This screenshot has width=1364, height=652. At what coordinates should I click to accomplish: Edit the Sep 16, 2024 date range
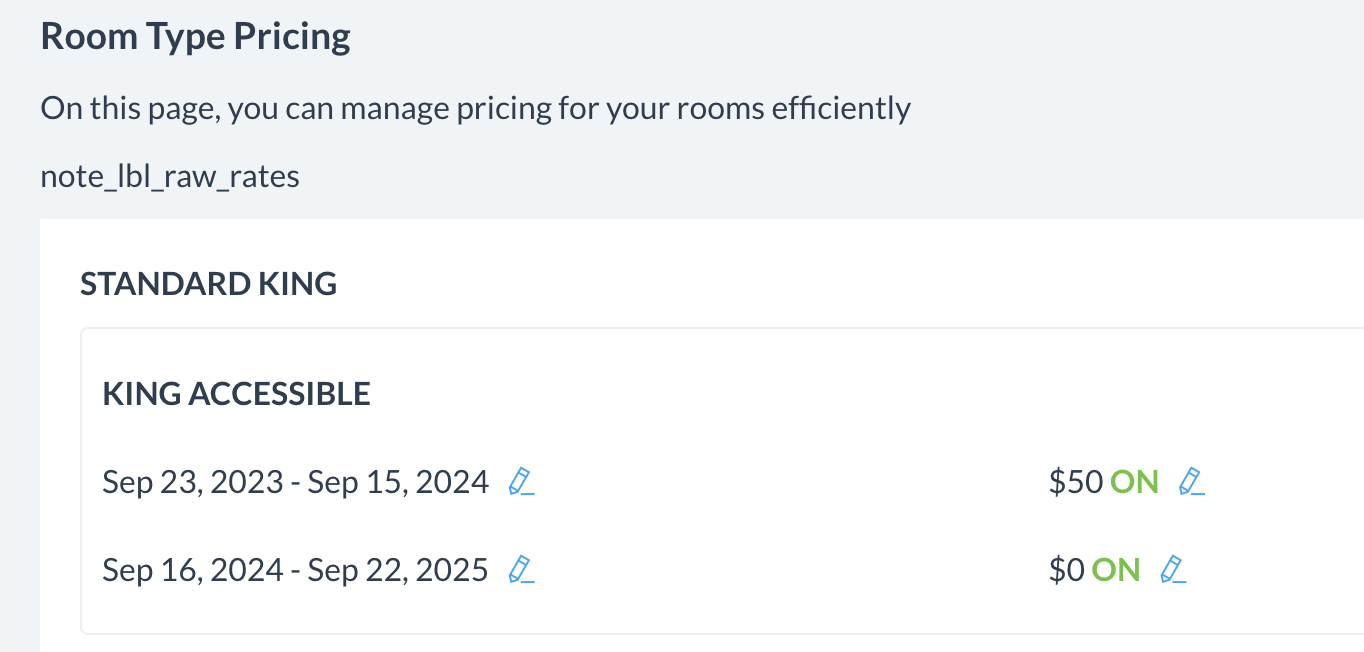(x=521, y=570)
